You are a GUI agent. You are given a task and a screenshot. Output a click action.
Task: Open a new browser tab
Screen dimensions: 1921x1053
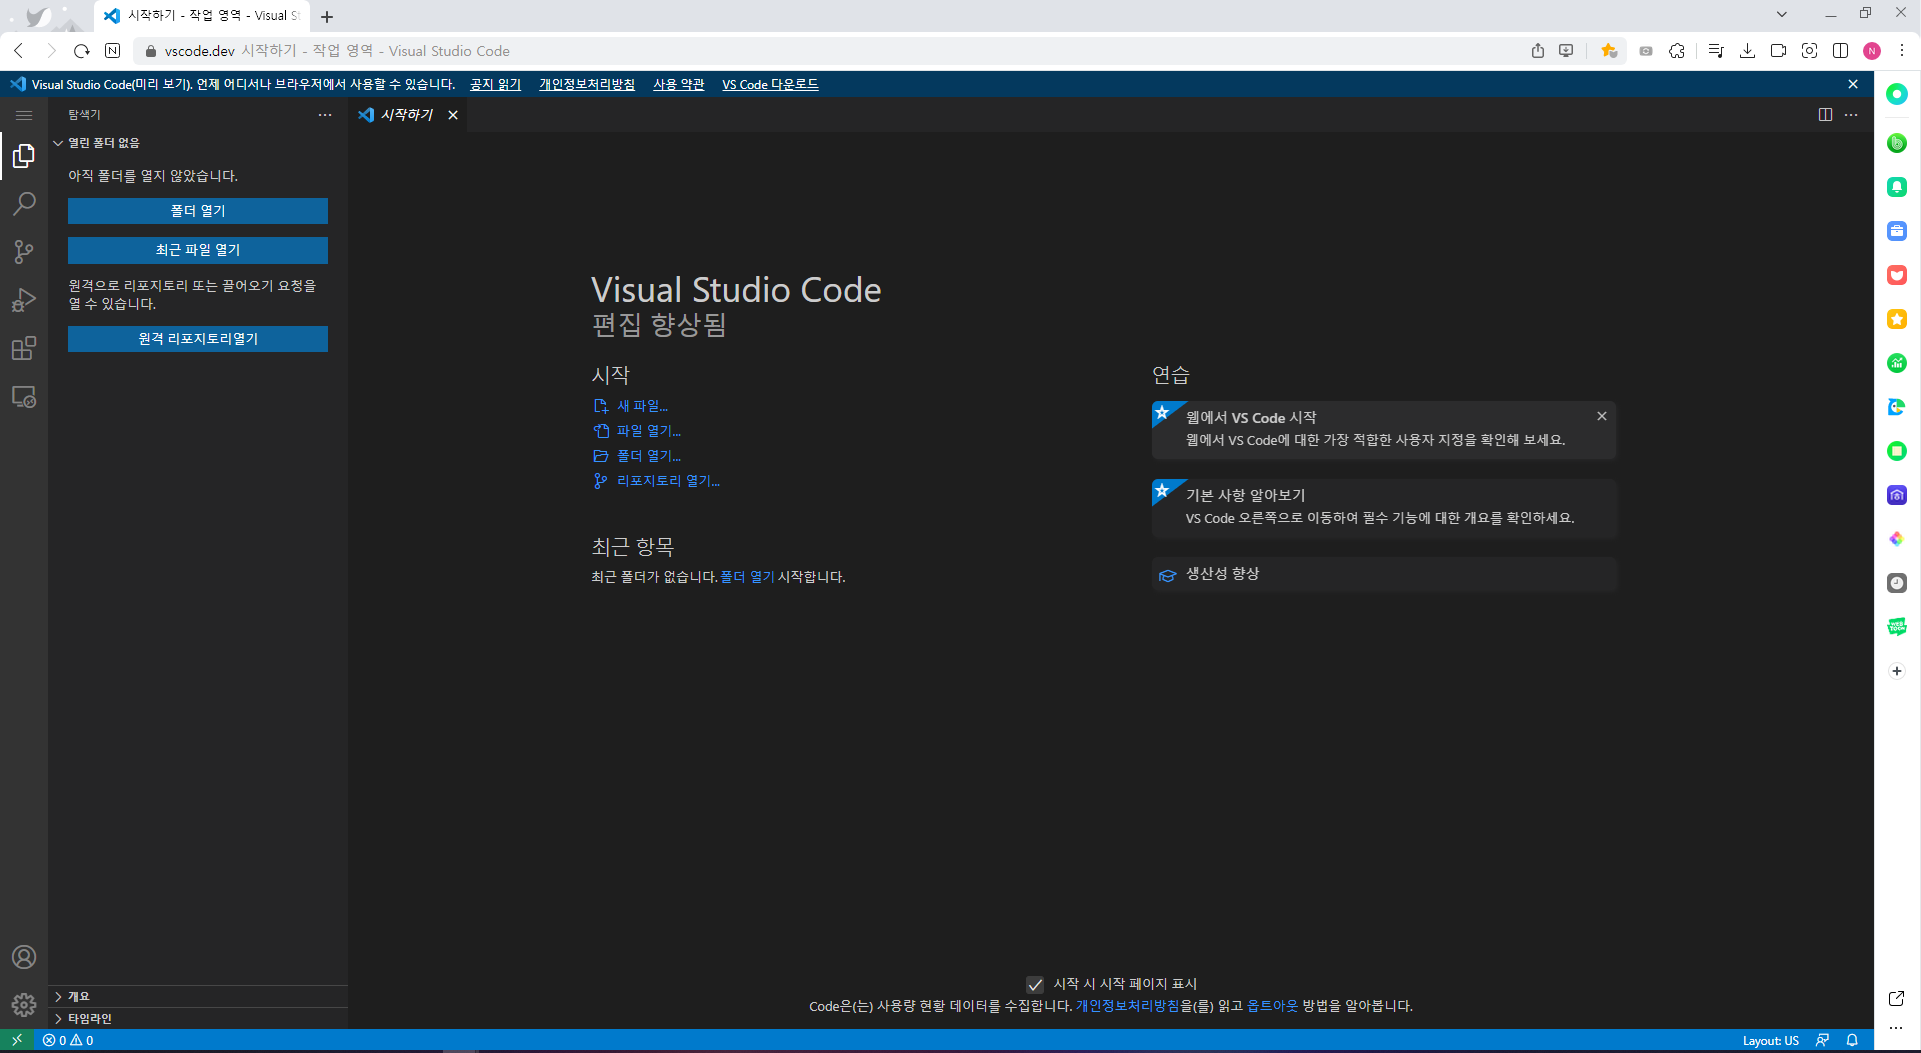[x=327, y=16]
